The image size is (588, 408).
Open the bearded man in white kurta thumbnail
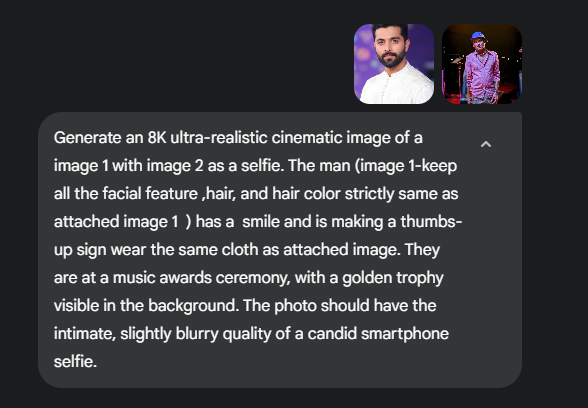(394, 64)
